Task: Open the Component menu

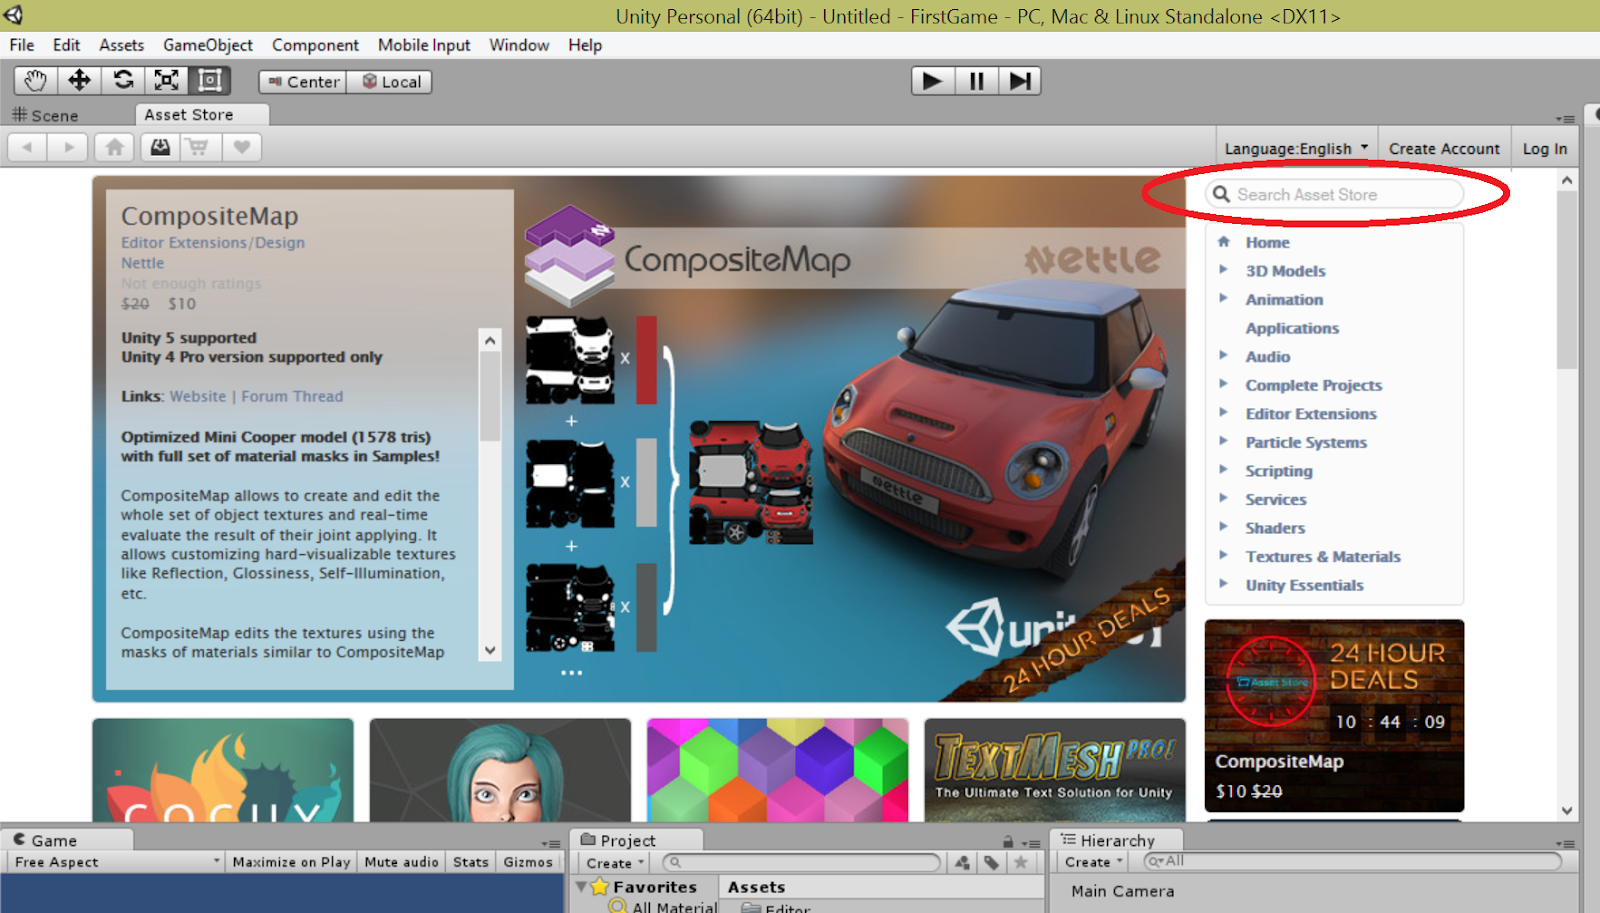Action: (x=315, y=45)
